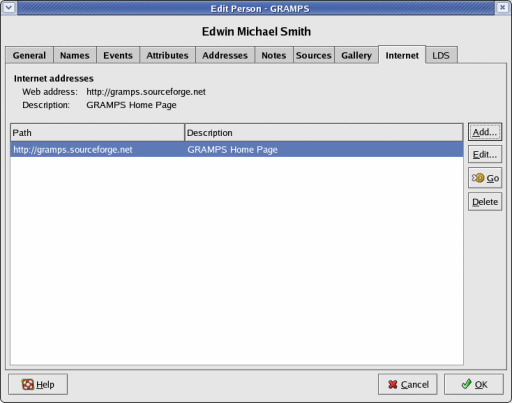This screenshot has width=512, height=403.
Task: Select the gramps.sourceforge.net row
Action: (237, 150)
